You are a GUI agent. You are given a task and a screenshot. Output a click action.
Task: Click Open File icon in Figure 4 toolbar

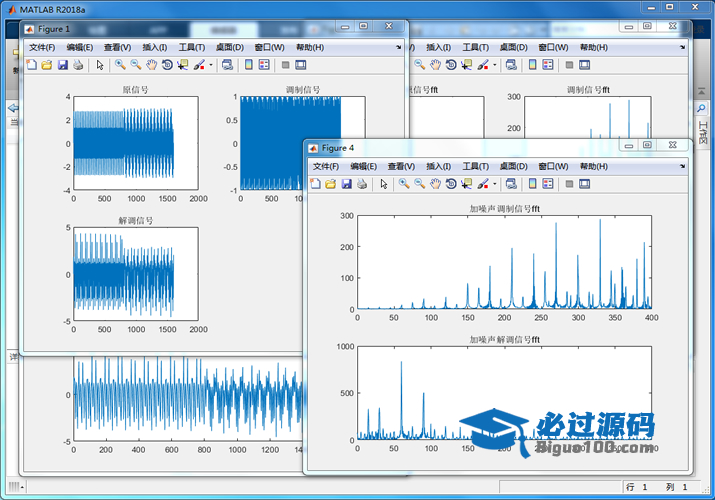pos(331,184)
